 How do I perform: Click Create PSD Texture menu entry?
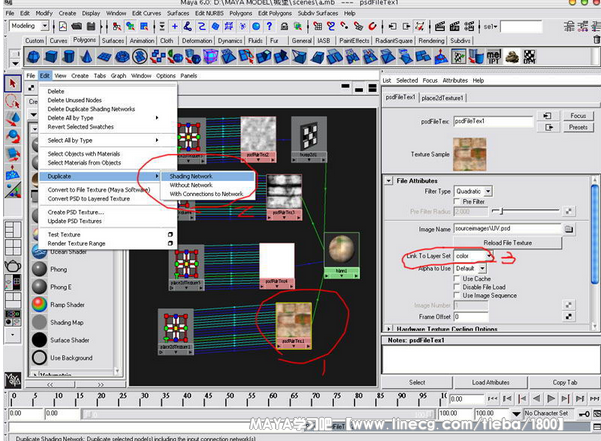[76, 212]
